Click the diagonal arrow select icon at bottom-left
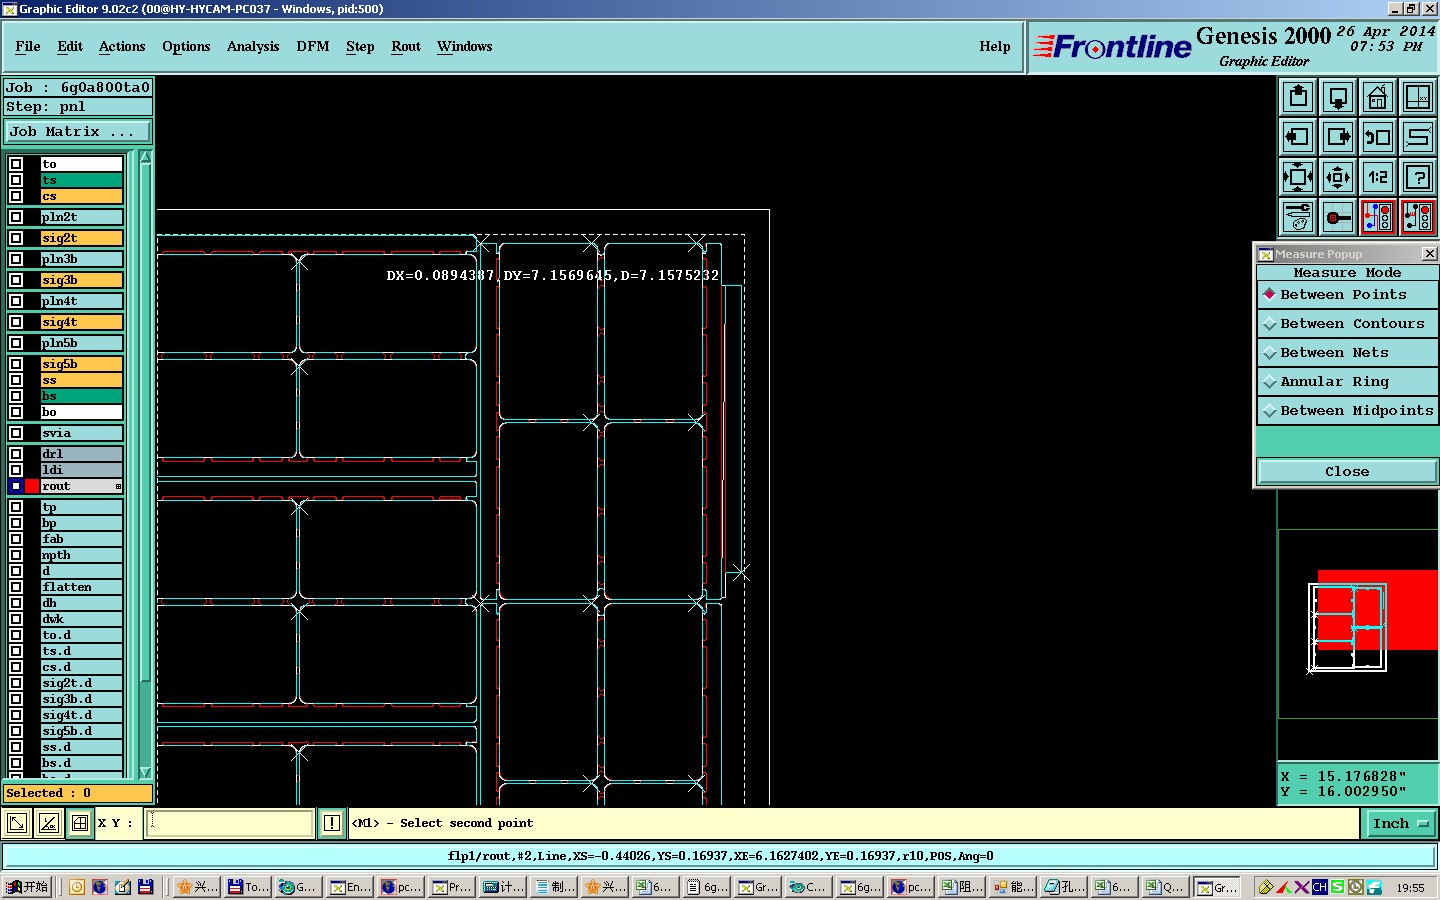This screenshot has height=900, width=1440. point(17,823)
